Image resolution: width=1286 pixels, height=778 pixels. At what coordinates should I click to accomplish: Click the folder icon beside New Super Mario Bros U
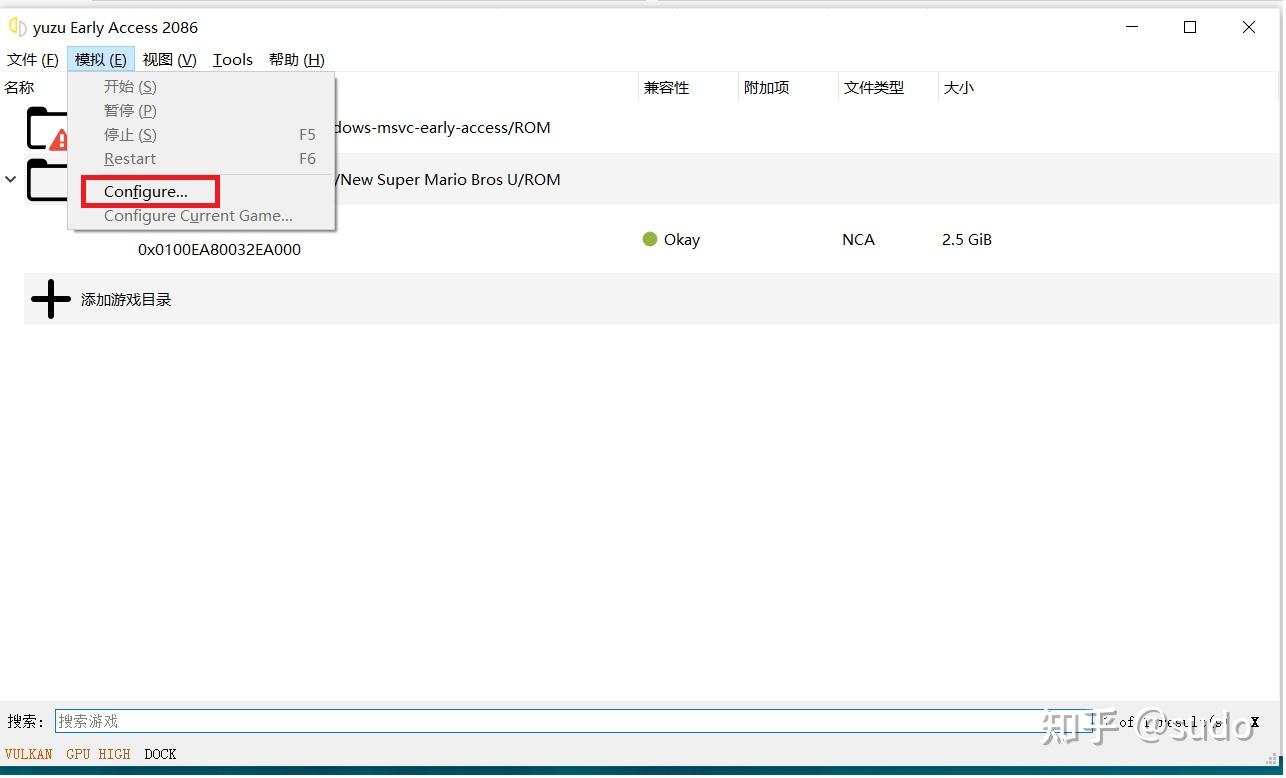(48, 180)
